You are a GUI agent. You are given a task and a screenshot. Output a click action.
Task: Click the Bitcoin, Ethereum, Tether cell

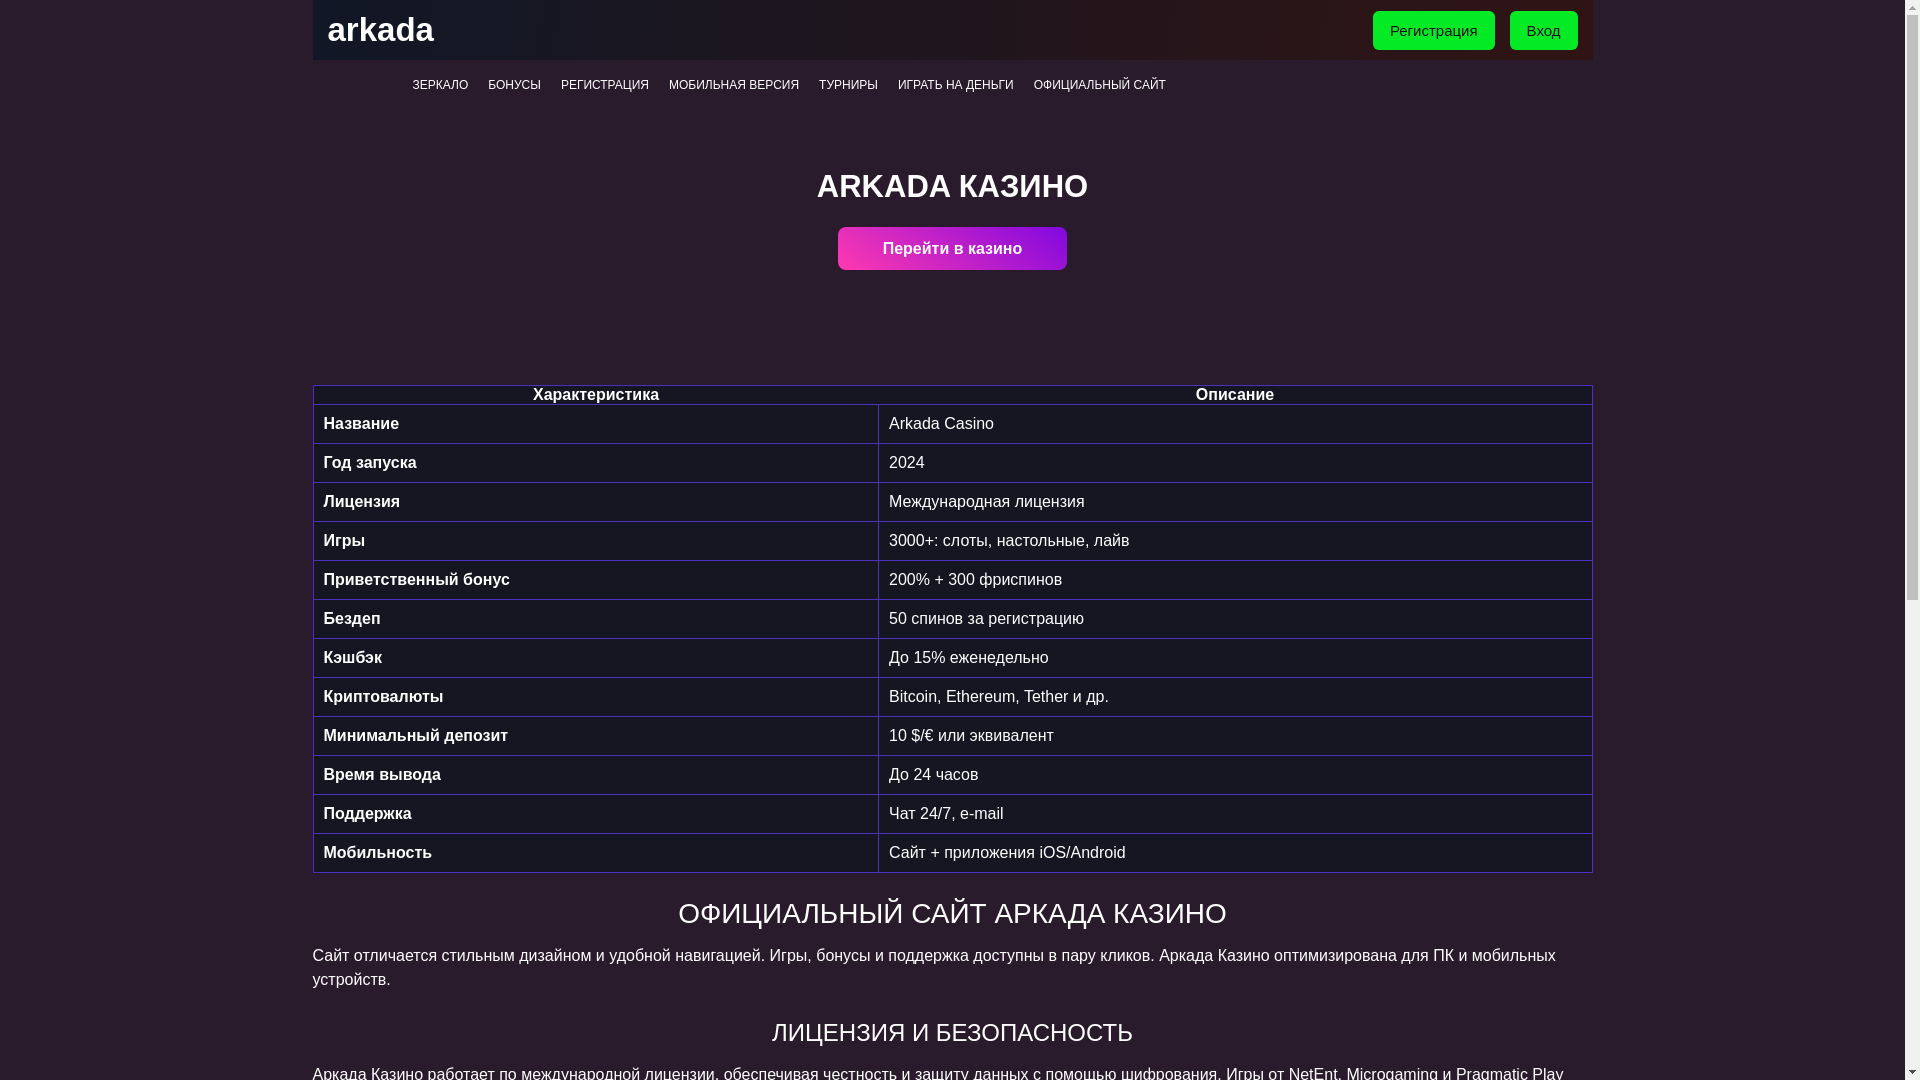pos(1234,697)
